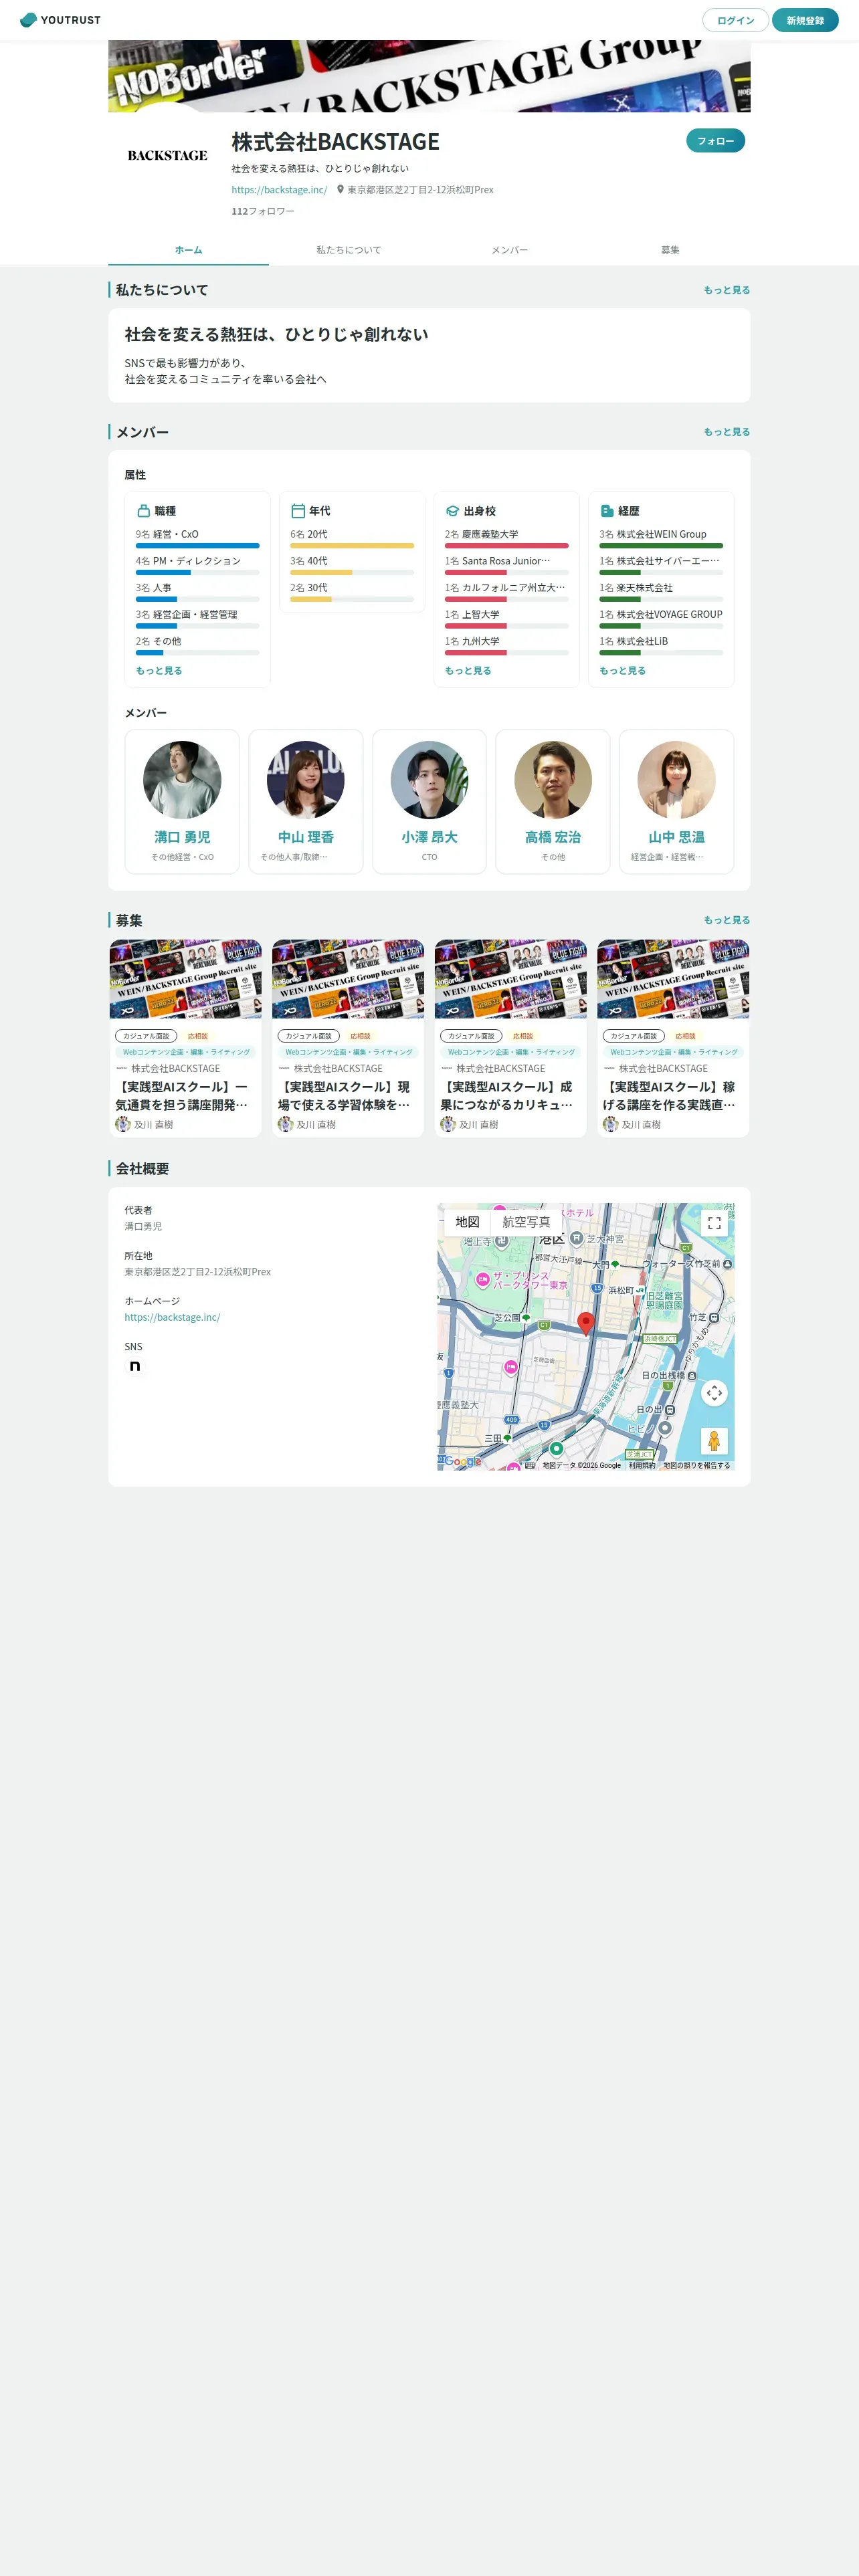The height and width of the screenshot is (2576, 859).
Task: Follow the company with フォロー button
Action: (716, 141)
